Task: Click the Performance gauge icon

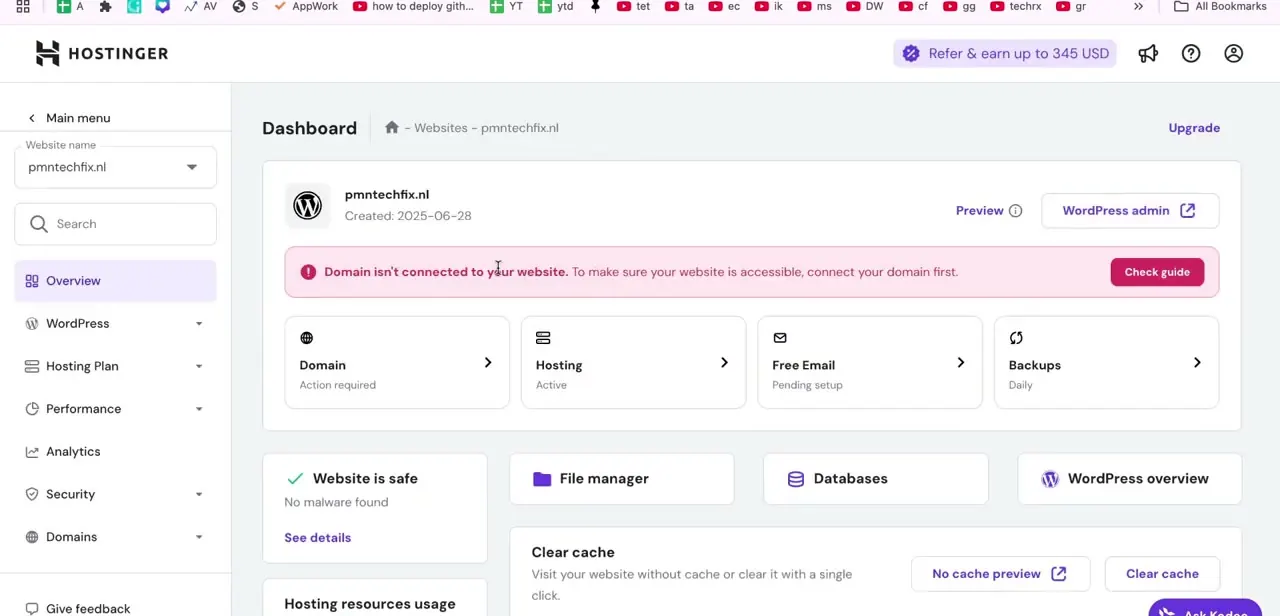Action: [x=32, y=409]
